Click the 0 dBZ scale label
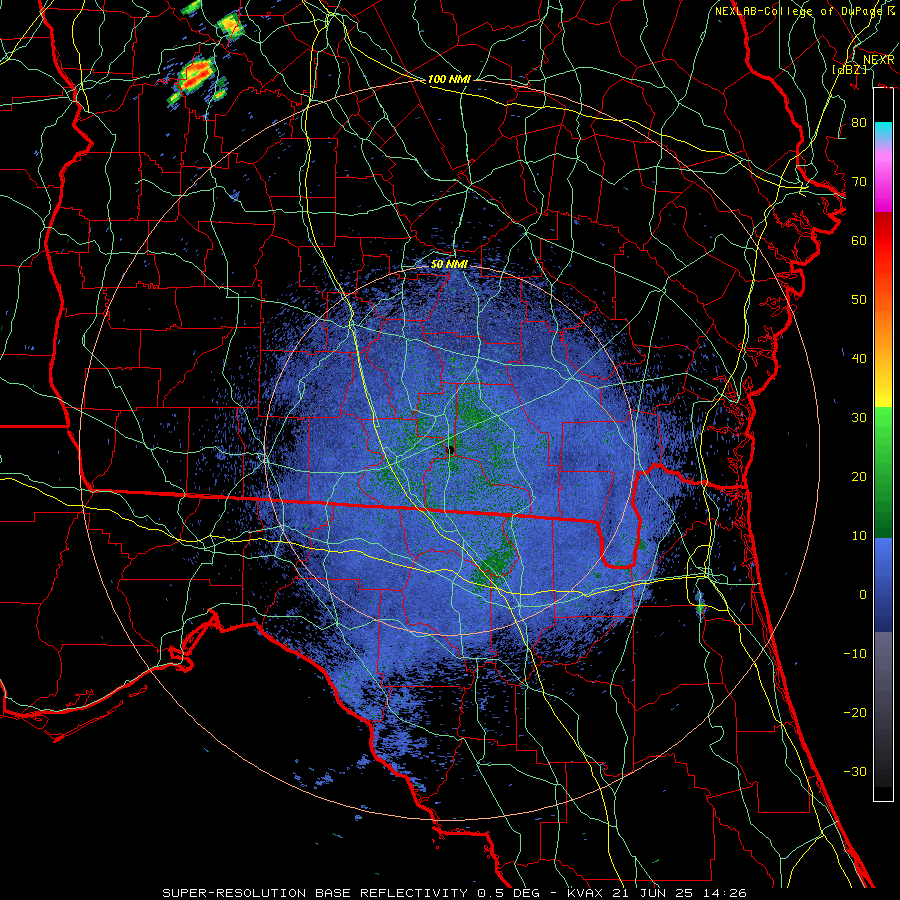The height and width of the screenshot is (900, 900). click(x=863, y=595)
